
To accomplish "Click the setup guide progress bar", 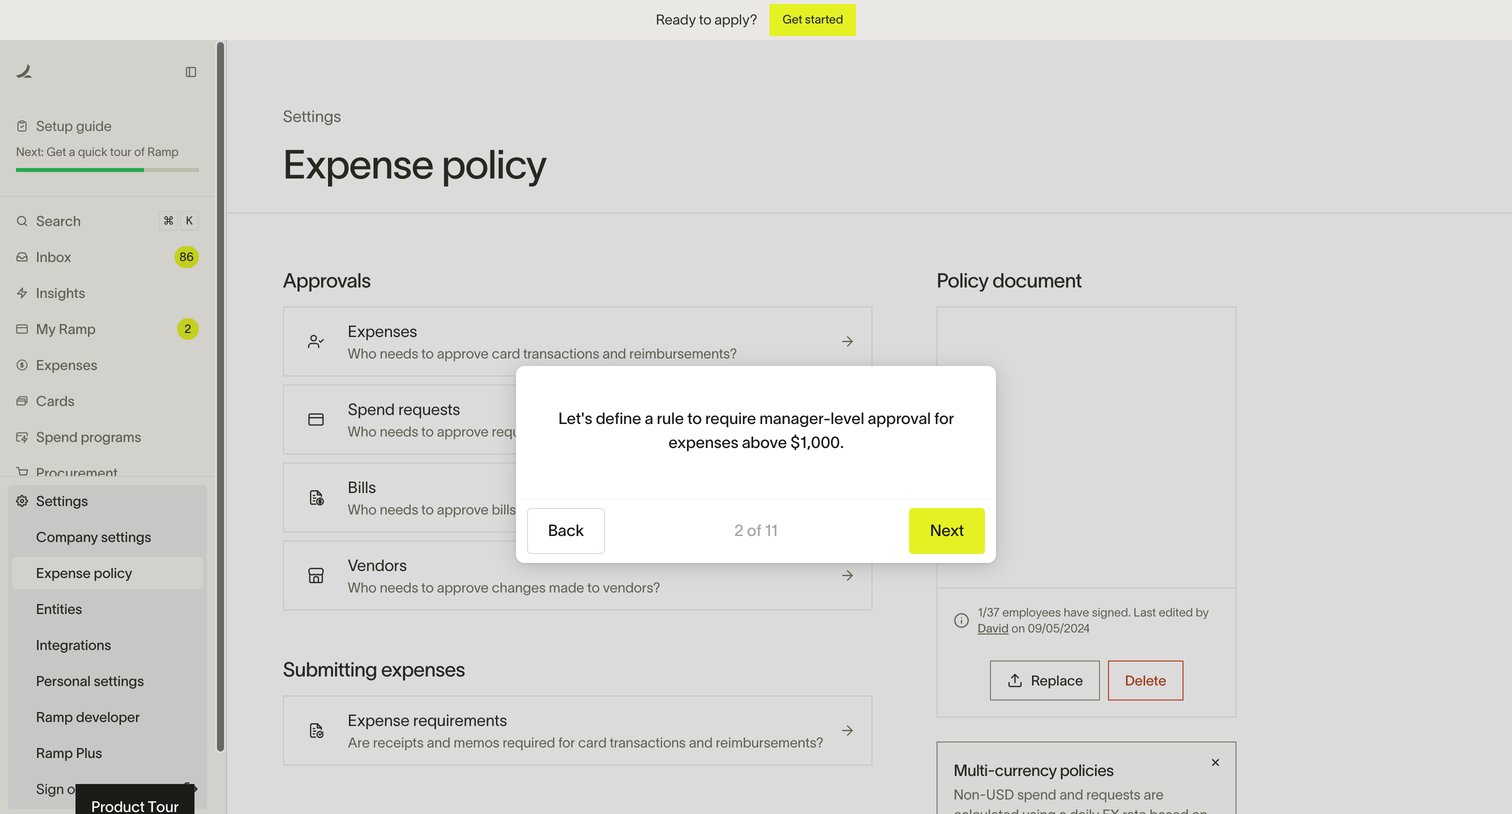I will [x=107, y=170].
